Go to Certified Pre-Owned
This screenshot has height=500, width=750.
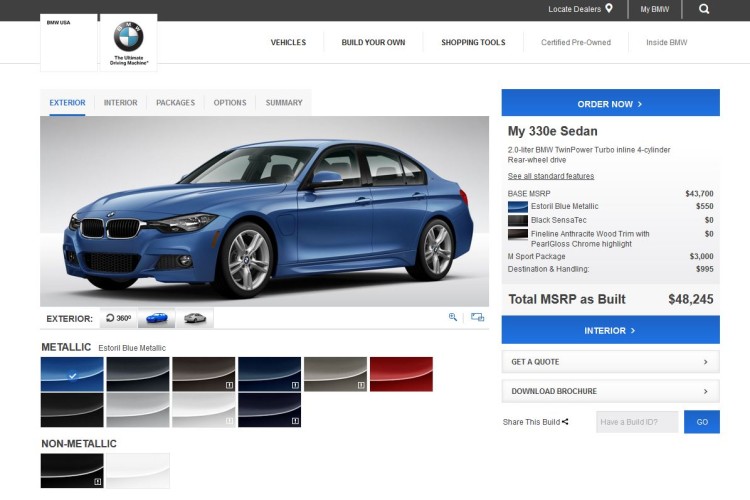[x=576, y=42]
